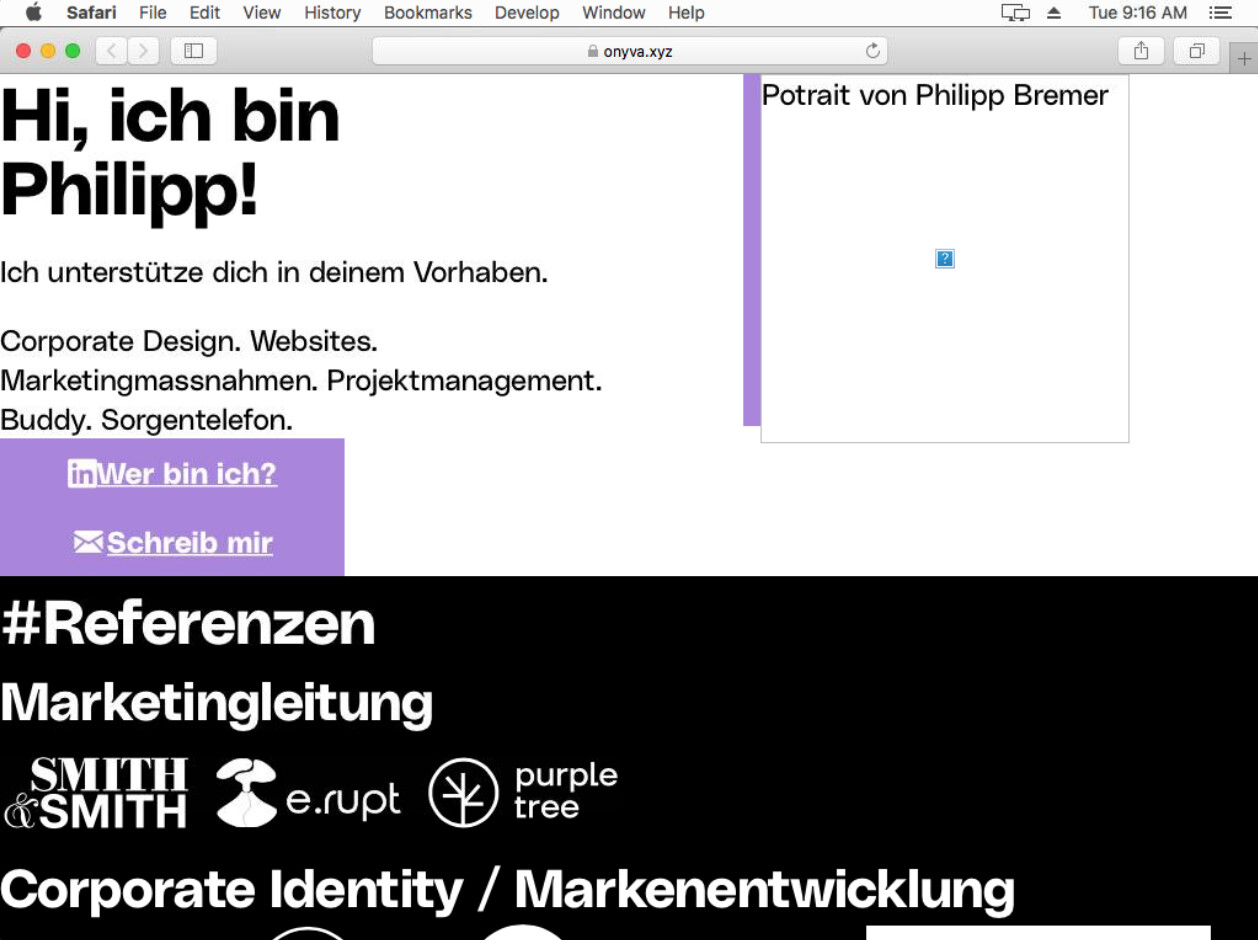
Task: Click the eject icon in menu bar
Action: click(1053, 13)
